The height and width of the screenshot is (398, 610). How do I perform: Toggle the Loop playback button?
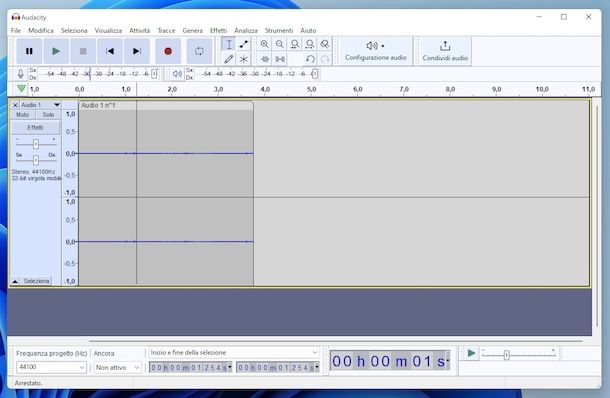point(199,51)
